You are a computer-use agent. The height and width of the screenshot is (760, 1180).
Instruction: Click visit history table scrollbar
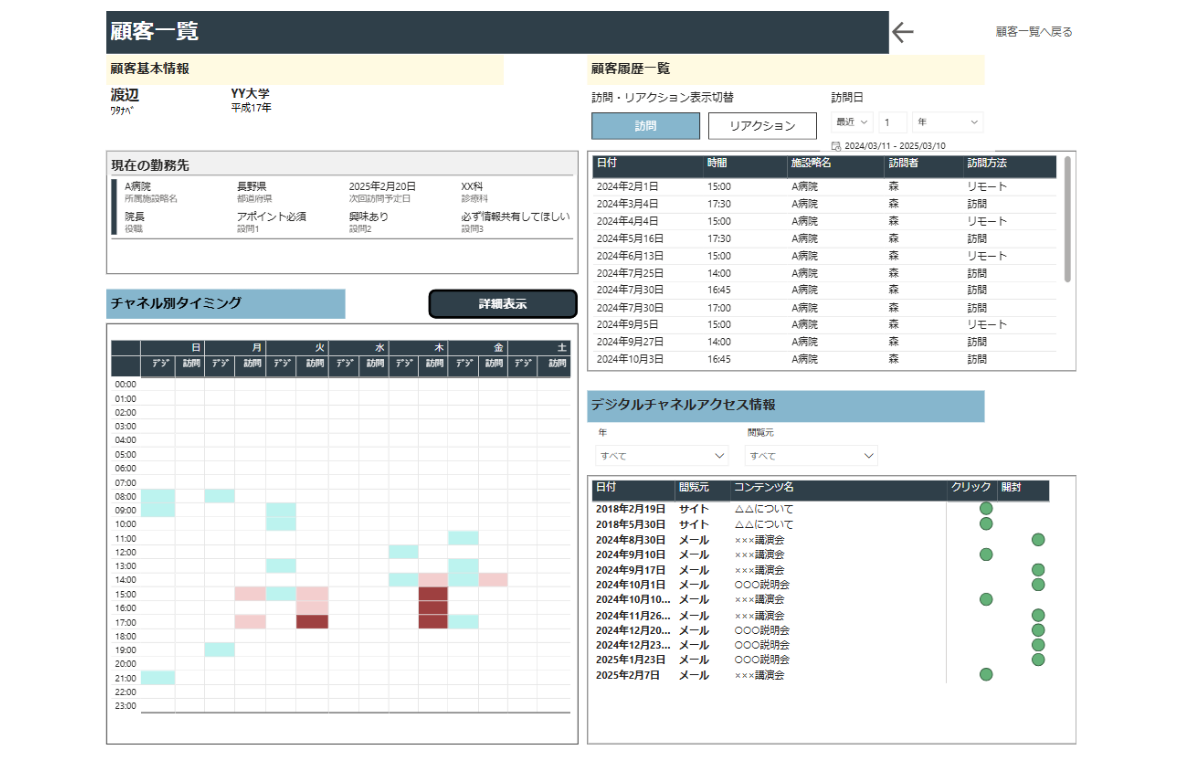tap(1066, 220)
